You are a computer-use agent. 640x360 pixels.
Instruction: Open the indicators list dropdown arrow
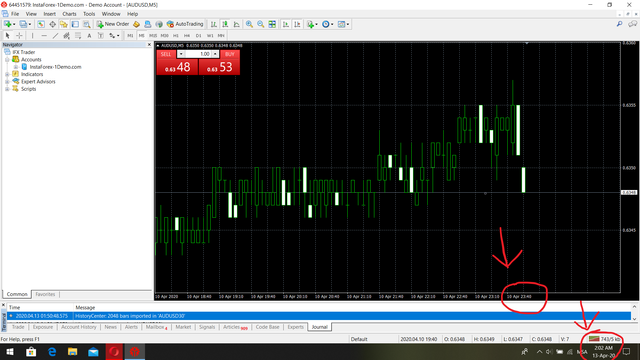[316, 24]
